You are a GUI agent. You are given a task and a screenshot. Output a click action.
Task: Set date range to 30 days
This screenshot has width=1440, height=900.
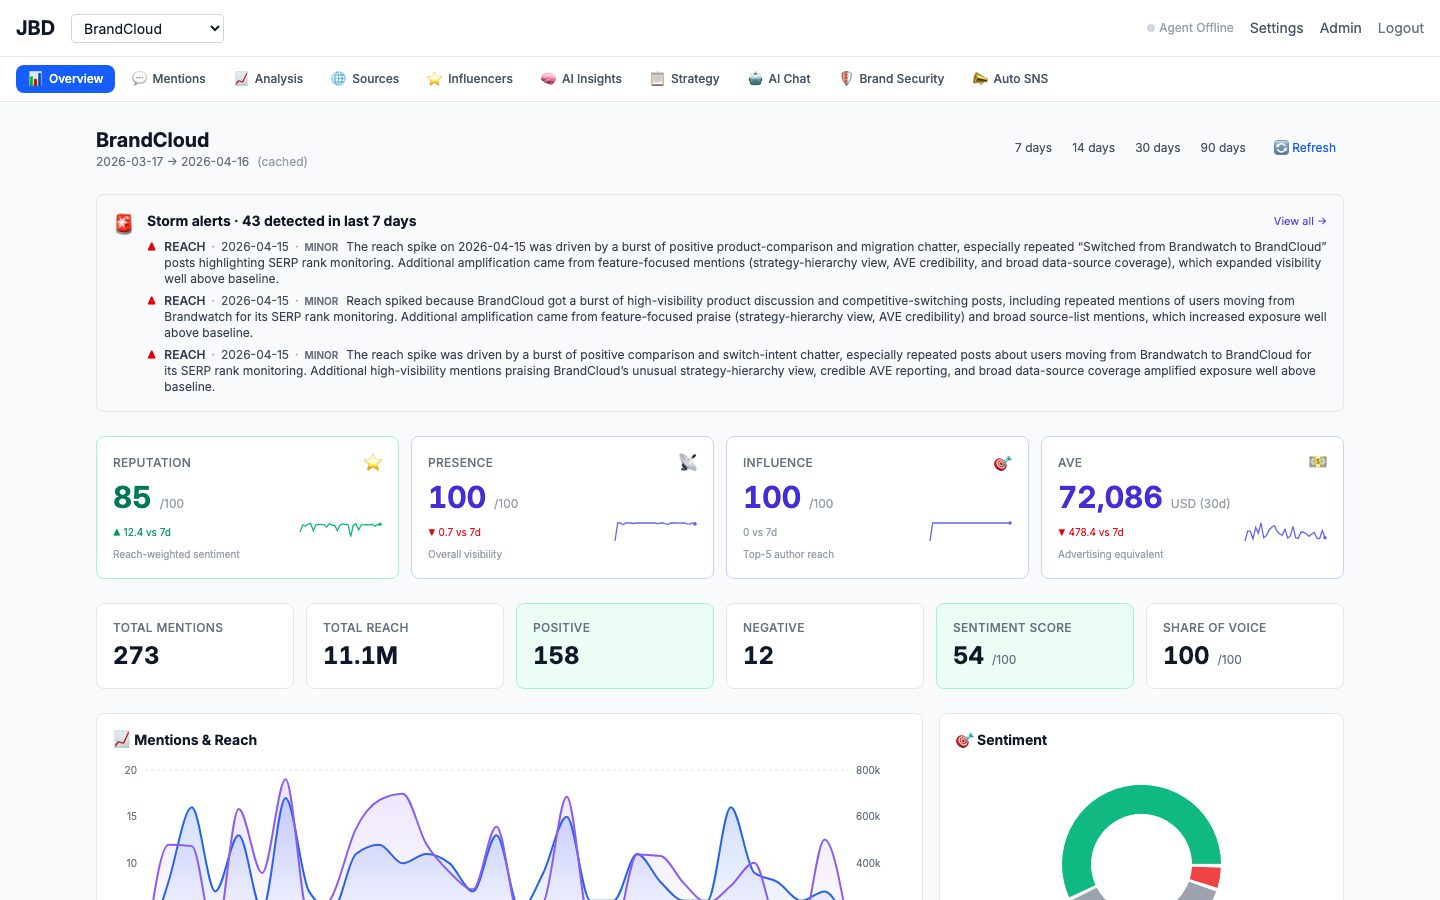[1157, 148]
